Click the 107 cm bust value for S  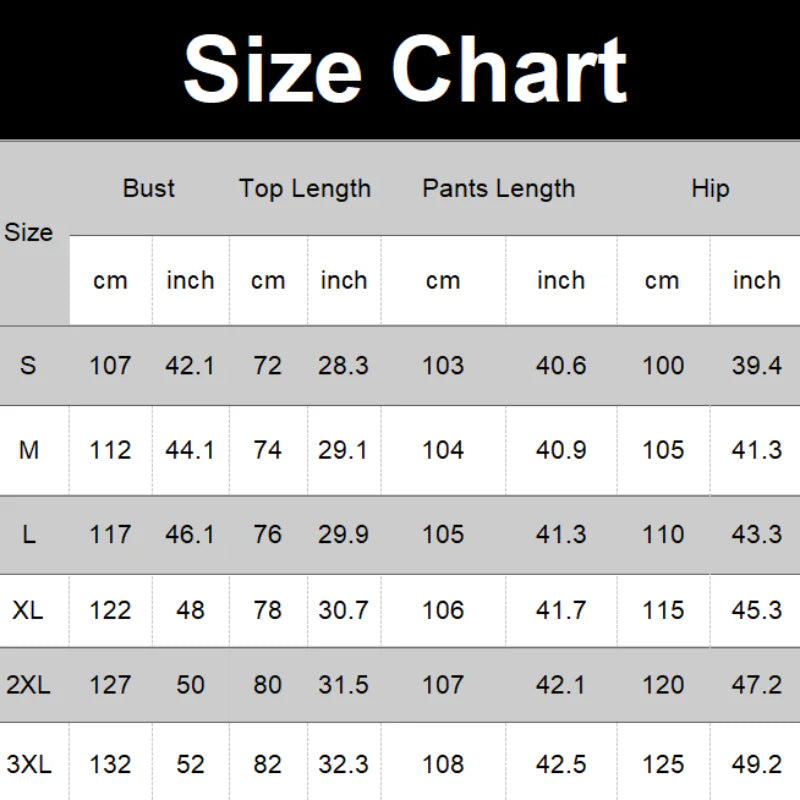[x=110, y=366]
